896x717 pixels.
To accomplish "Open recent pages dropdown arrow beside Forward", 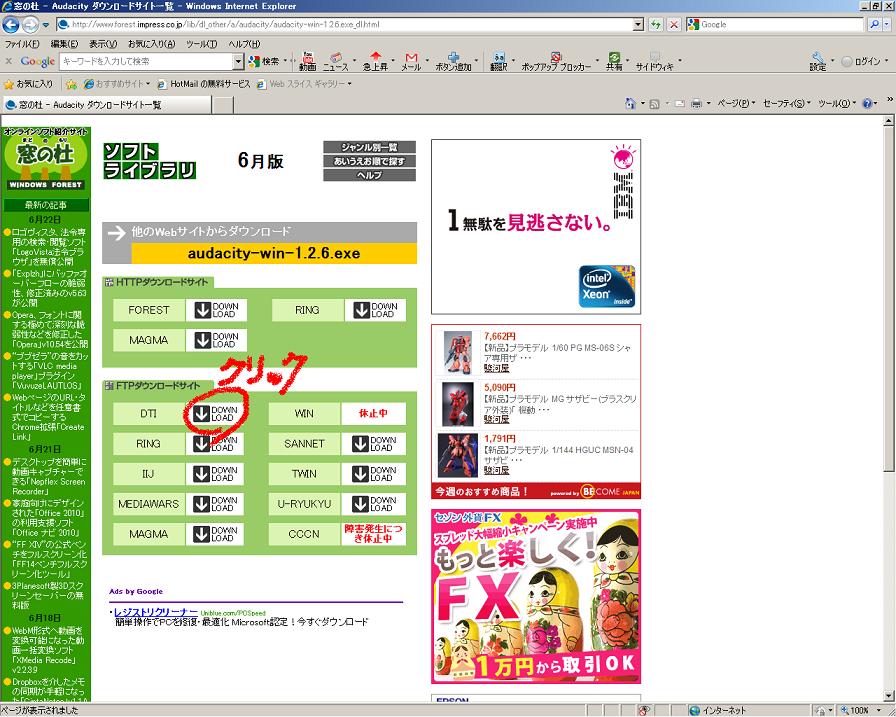I will [46, 25].
